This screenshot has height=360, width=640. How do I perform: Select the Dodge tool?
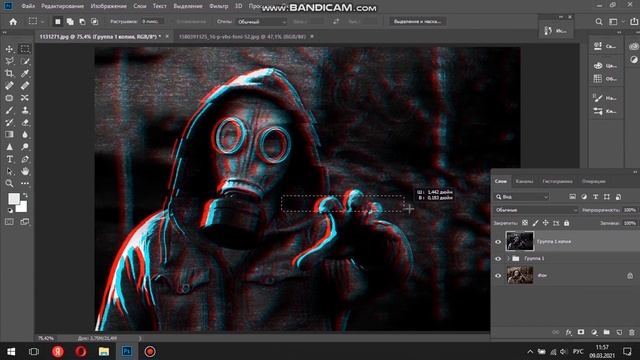25,147
